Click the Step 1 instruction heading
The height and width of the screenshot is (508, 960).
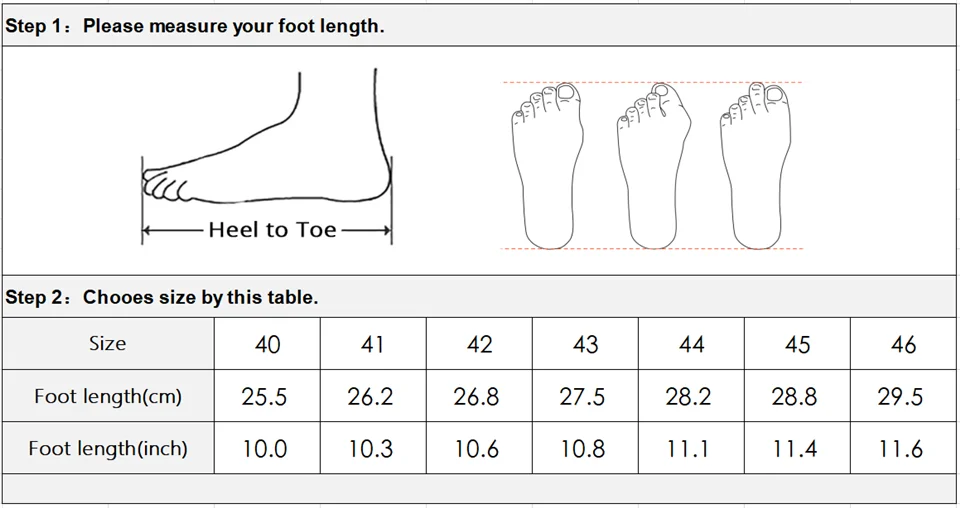194,27
